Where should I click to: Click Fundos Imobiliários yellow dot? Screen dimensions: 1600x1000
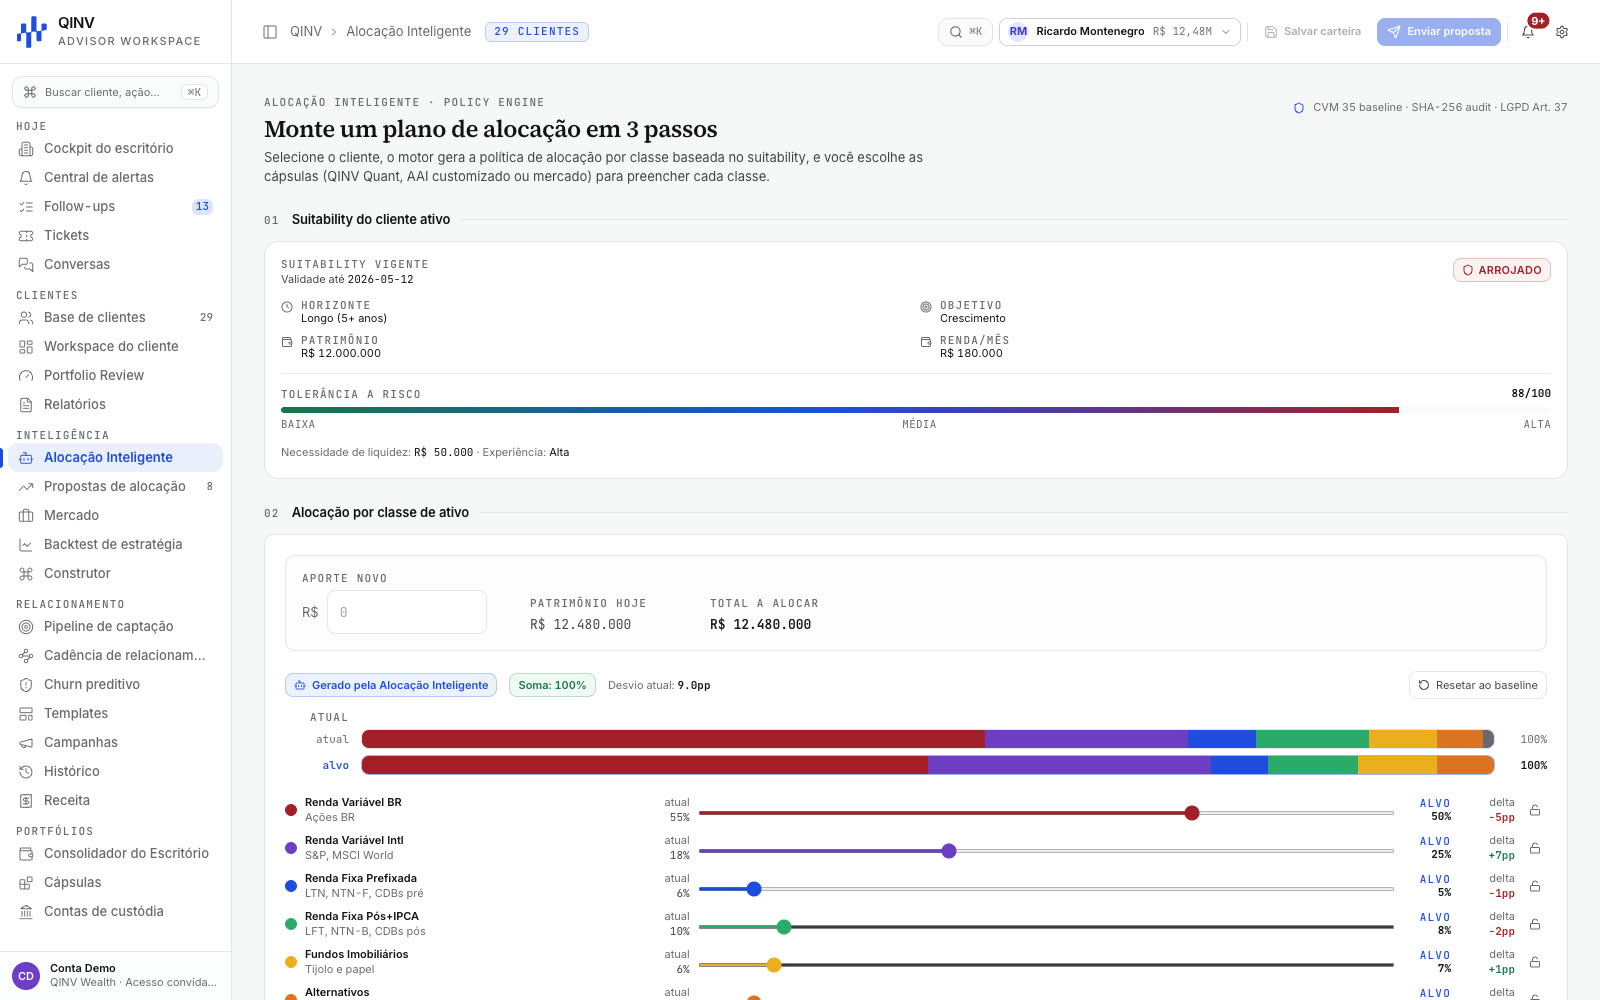pos(291,962)
